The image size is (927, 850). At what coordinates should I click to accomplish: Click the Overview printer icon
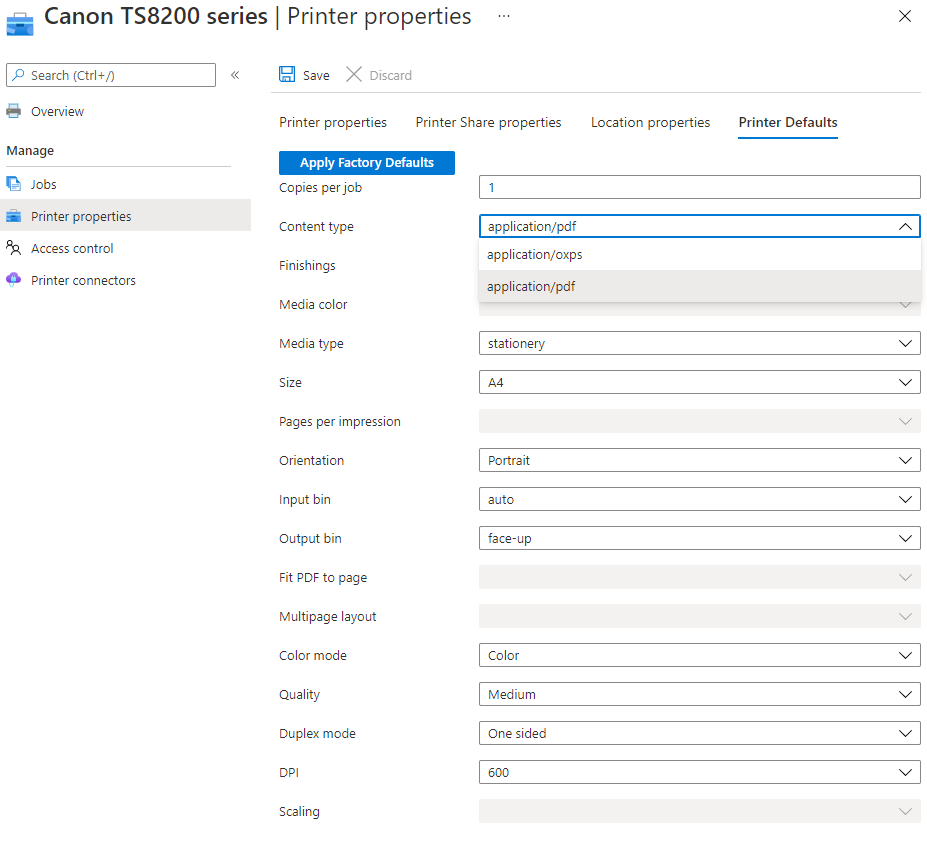pos(14,111)
